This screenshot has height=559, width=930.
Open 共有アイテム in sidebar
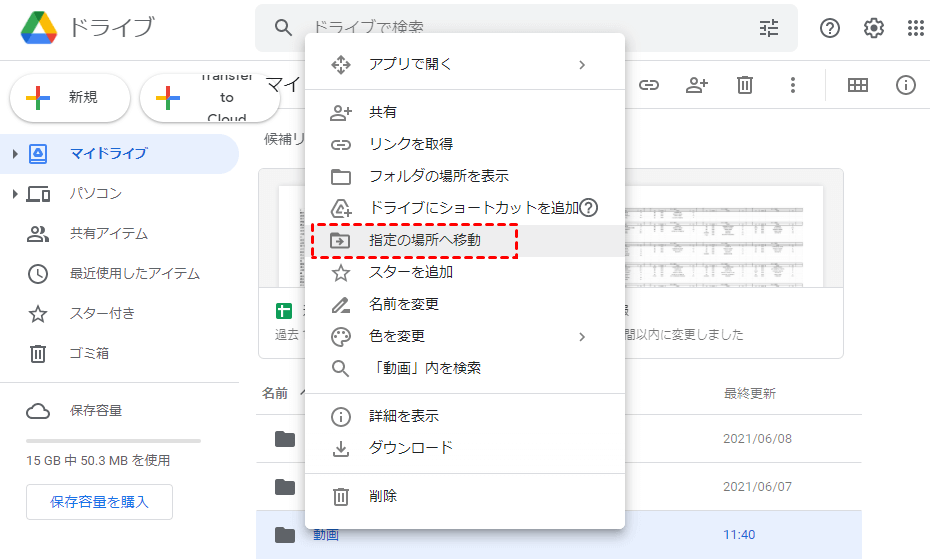click(119, 234)
